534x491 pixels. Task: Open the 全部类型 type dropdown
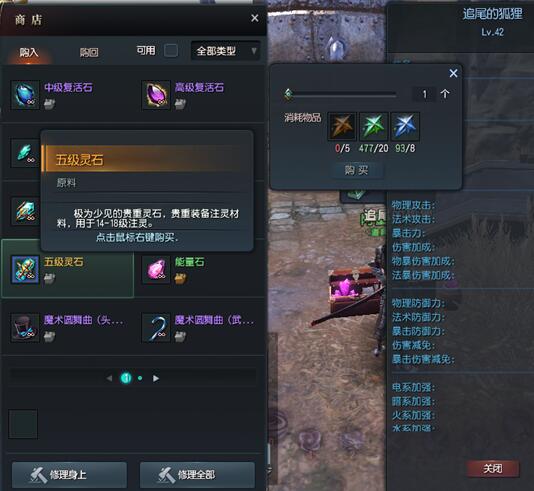point(226,51)
